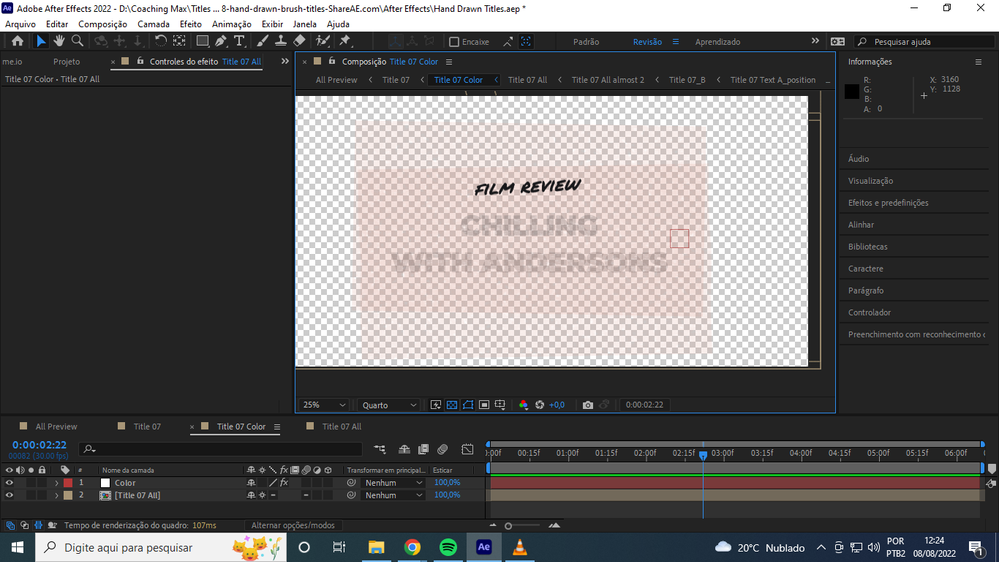999x562 pixels.
Task: Open the grid and guide options icon
Action: click(500, 405)
